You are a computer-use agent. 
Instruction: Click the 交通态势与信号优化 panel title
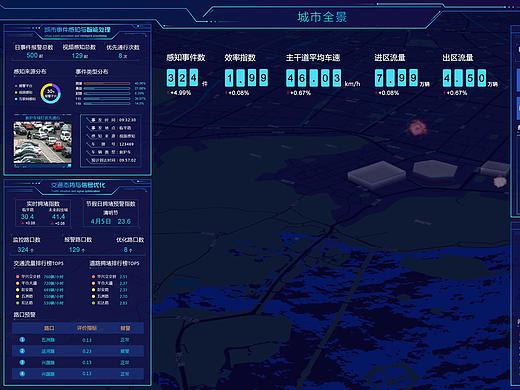tap(78, 185)
